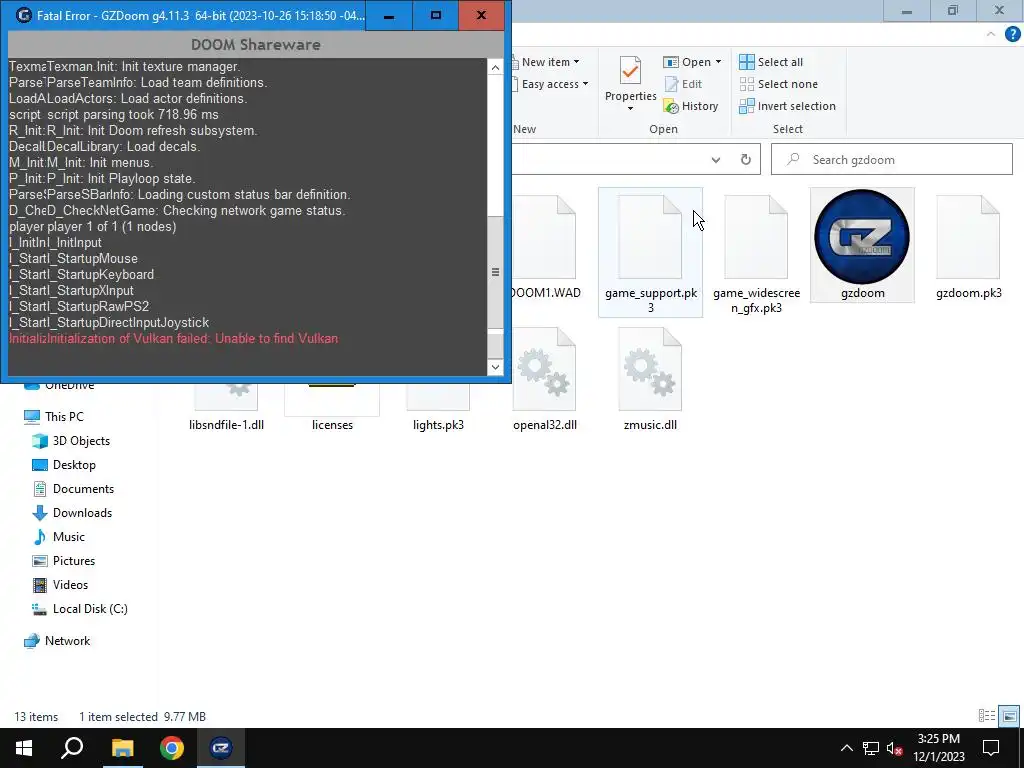
Task: Click GZDoom taskbar button
Action: pos(221,748)
